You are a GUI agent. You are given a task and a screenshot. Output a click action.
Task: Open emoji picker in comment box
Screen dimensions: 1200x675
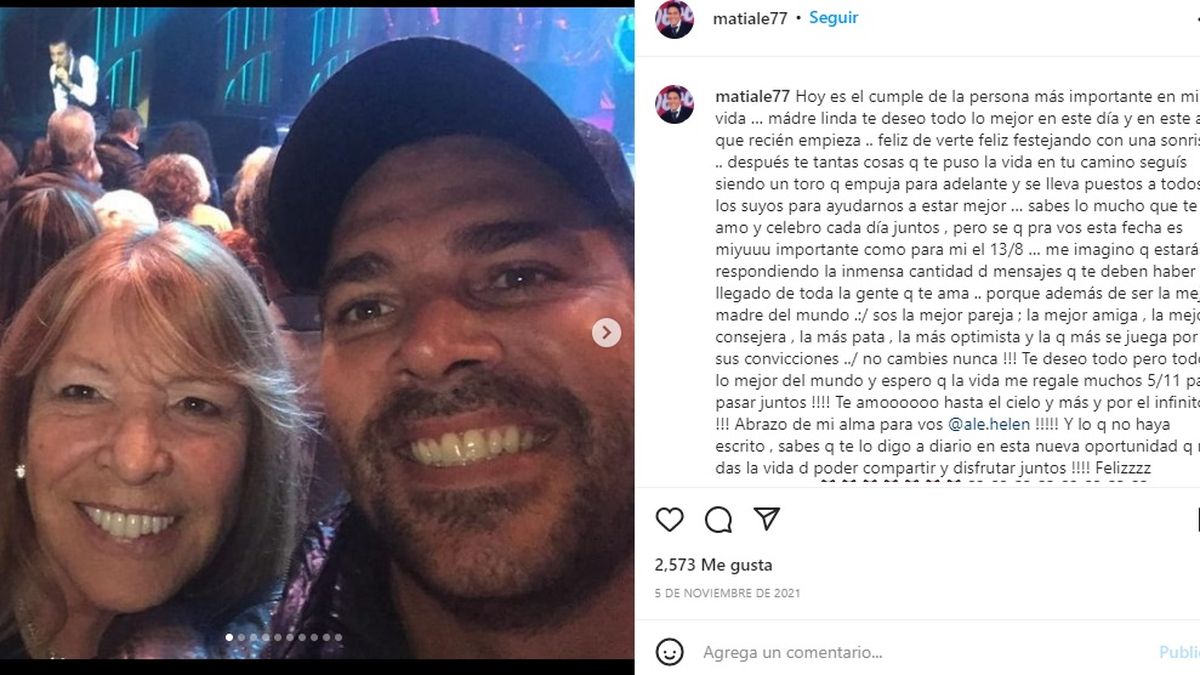tap(669, 652)
